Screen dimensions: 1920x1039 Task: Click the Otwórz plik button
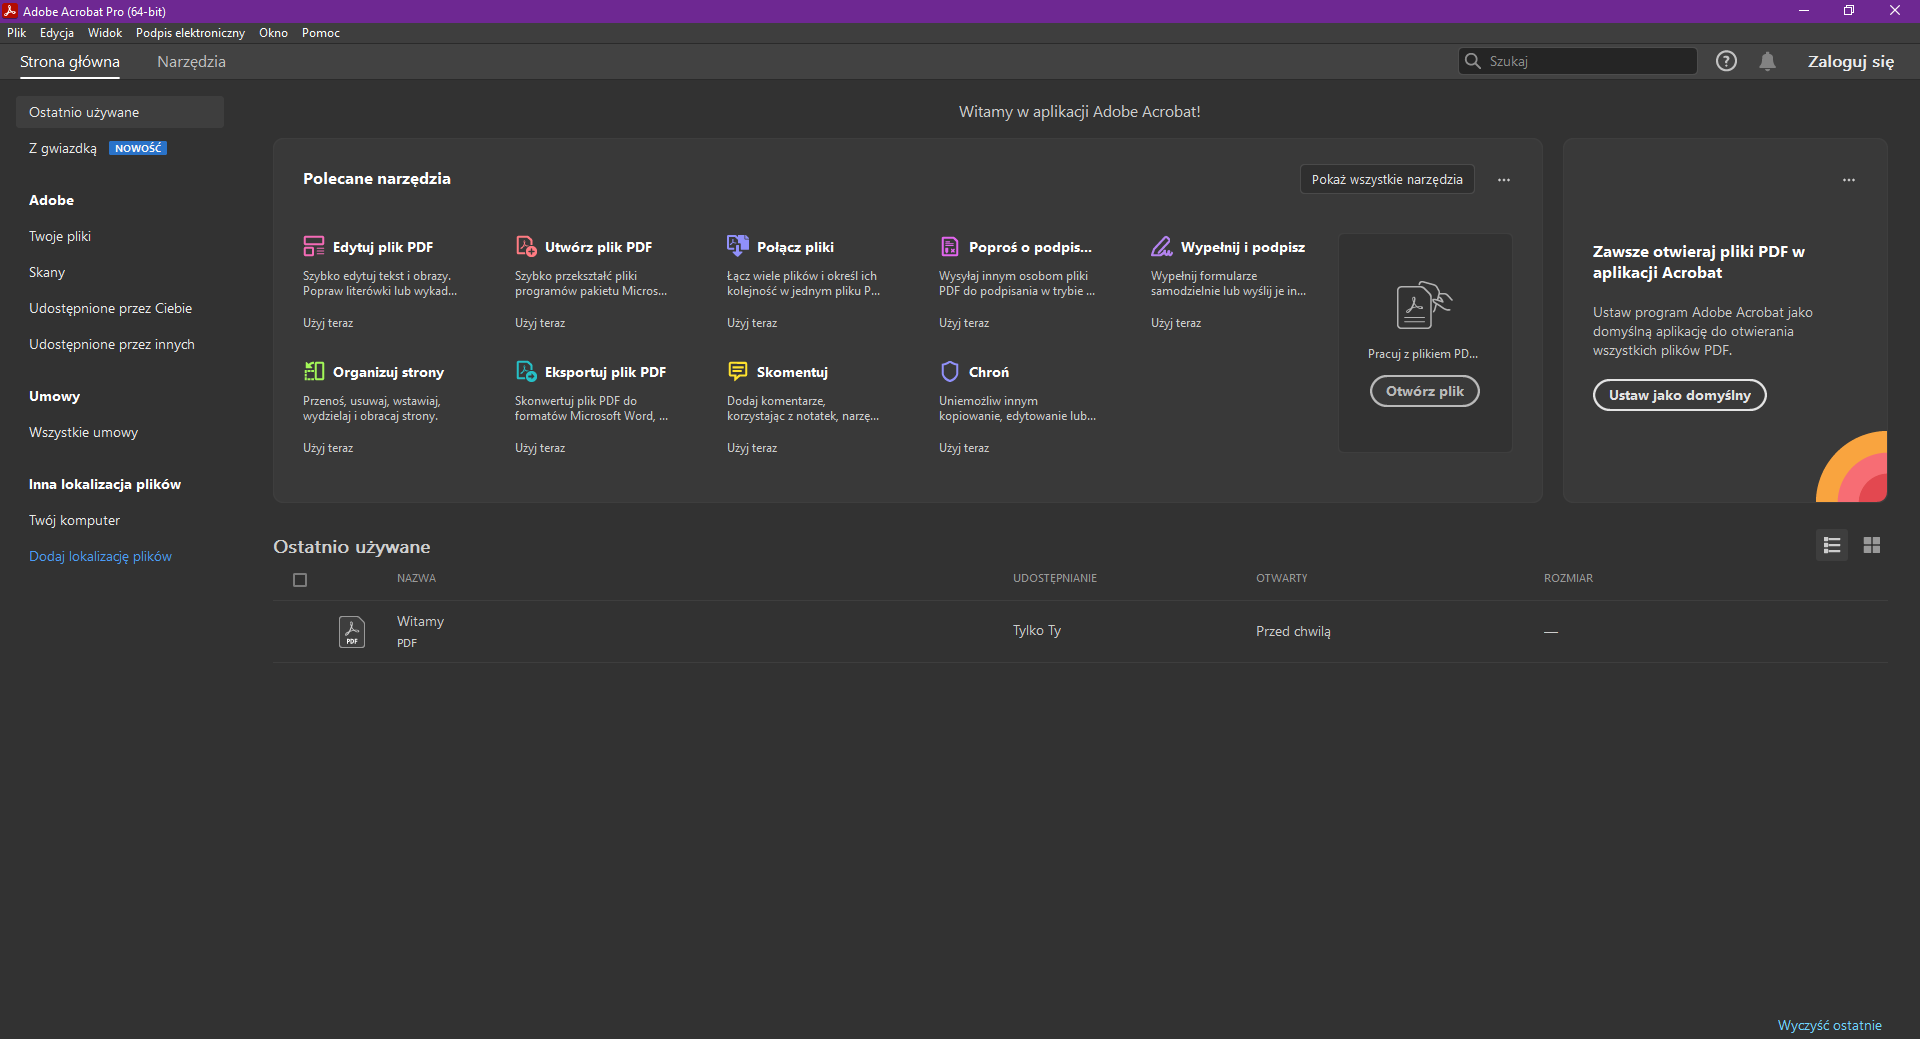coord(1424,391)
